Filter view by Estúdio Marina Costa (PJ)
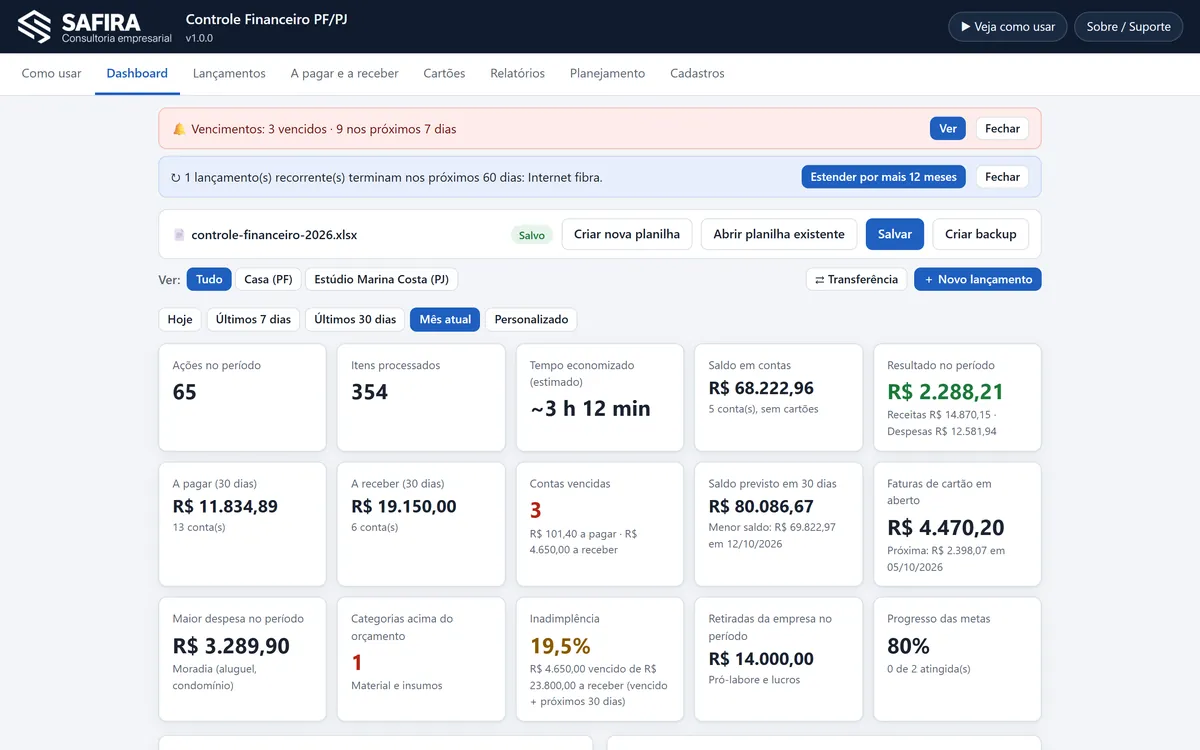Viewport: 1200px width, 750px height. point(381,279)
